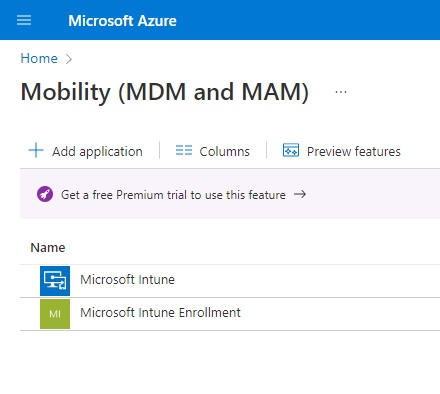Open free Premium trial banner text
Viewport: 440px width, 394px height.
click(x=173, y=195)
